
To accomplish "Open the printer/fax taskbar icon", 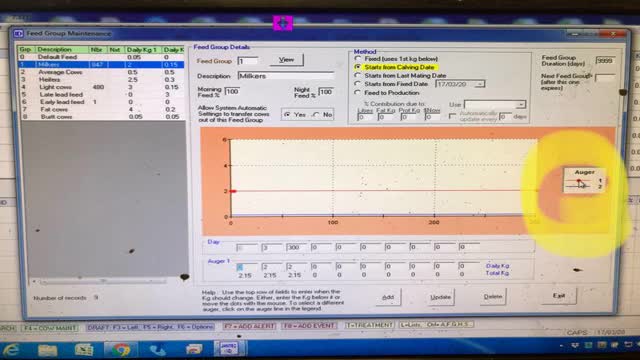I will point(193,349).
